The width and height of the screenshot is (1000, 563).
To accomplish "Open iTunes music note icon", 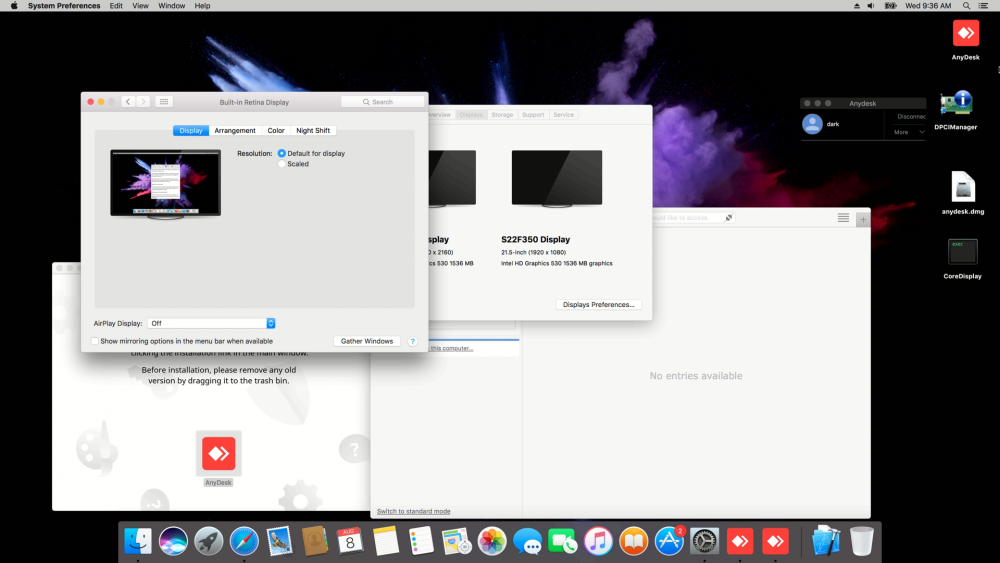I will coord(598,541).
